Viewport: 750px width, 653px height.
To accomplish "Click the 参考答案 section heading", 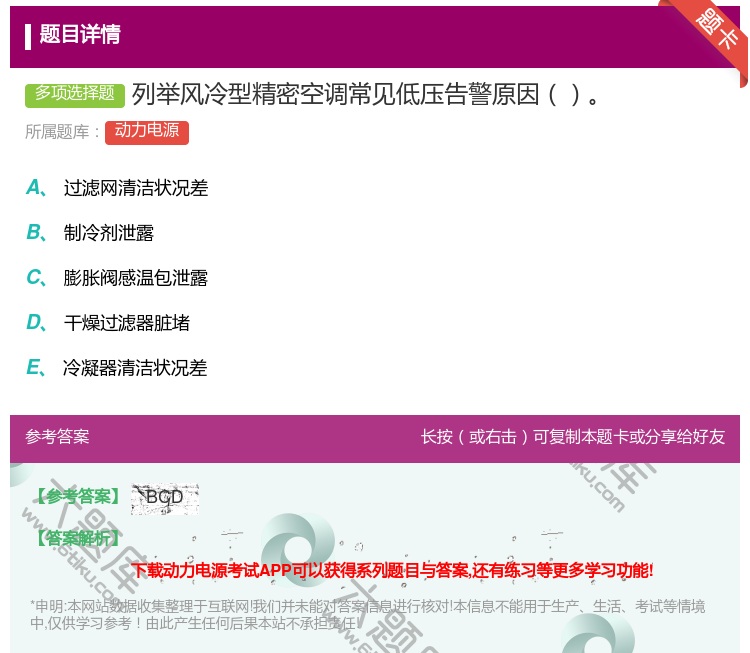I will [57, 437].
